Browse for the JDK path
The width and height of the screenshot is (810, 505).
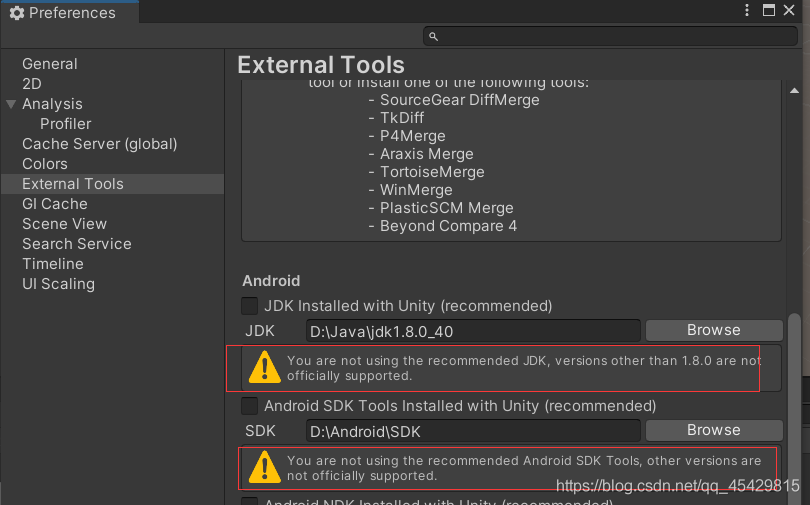click(x=713, y=330)
